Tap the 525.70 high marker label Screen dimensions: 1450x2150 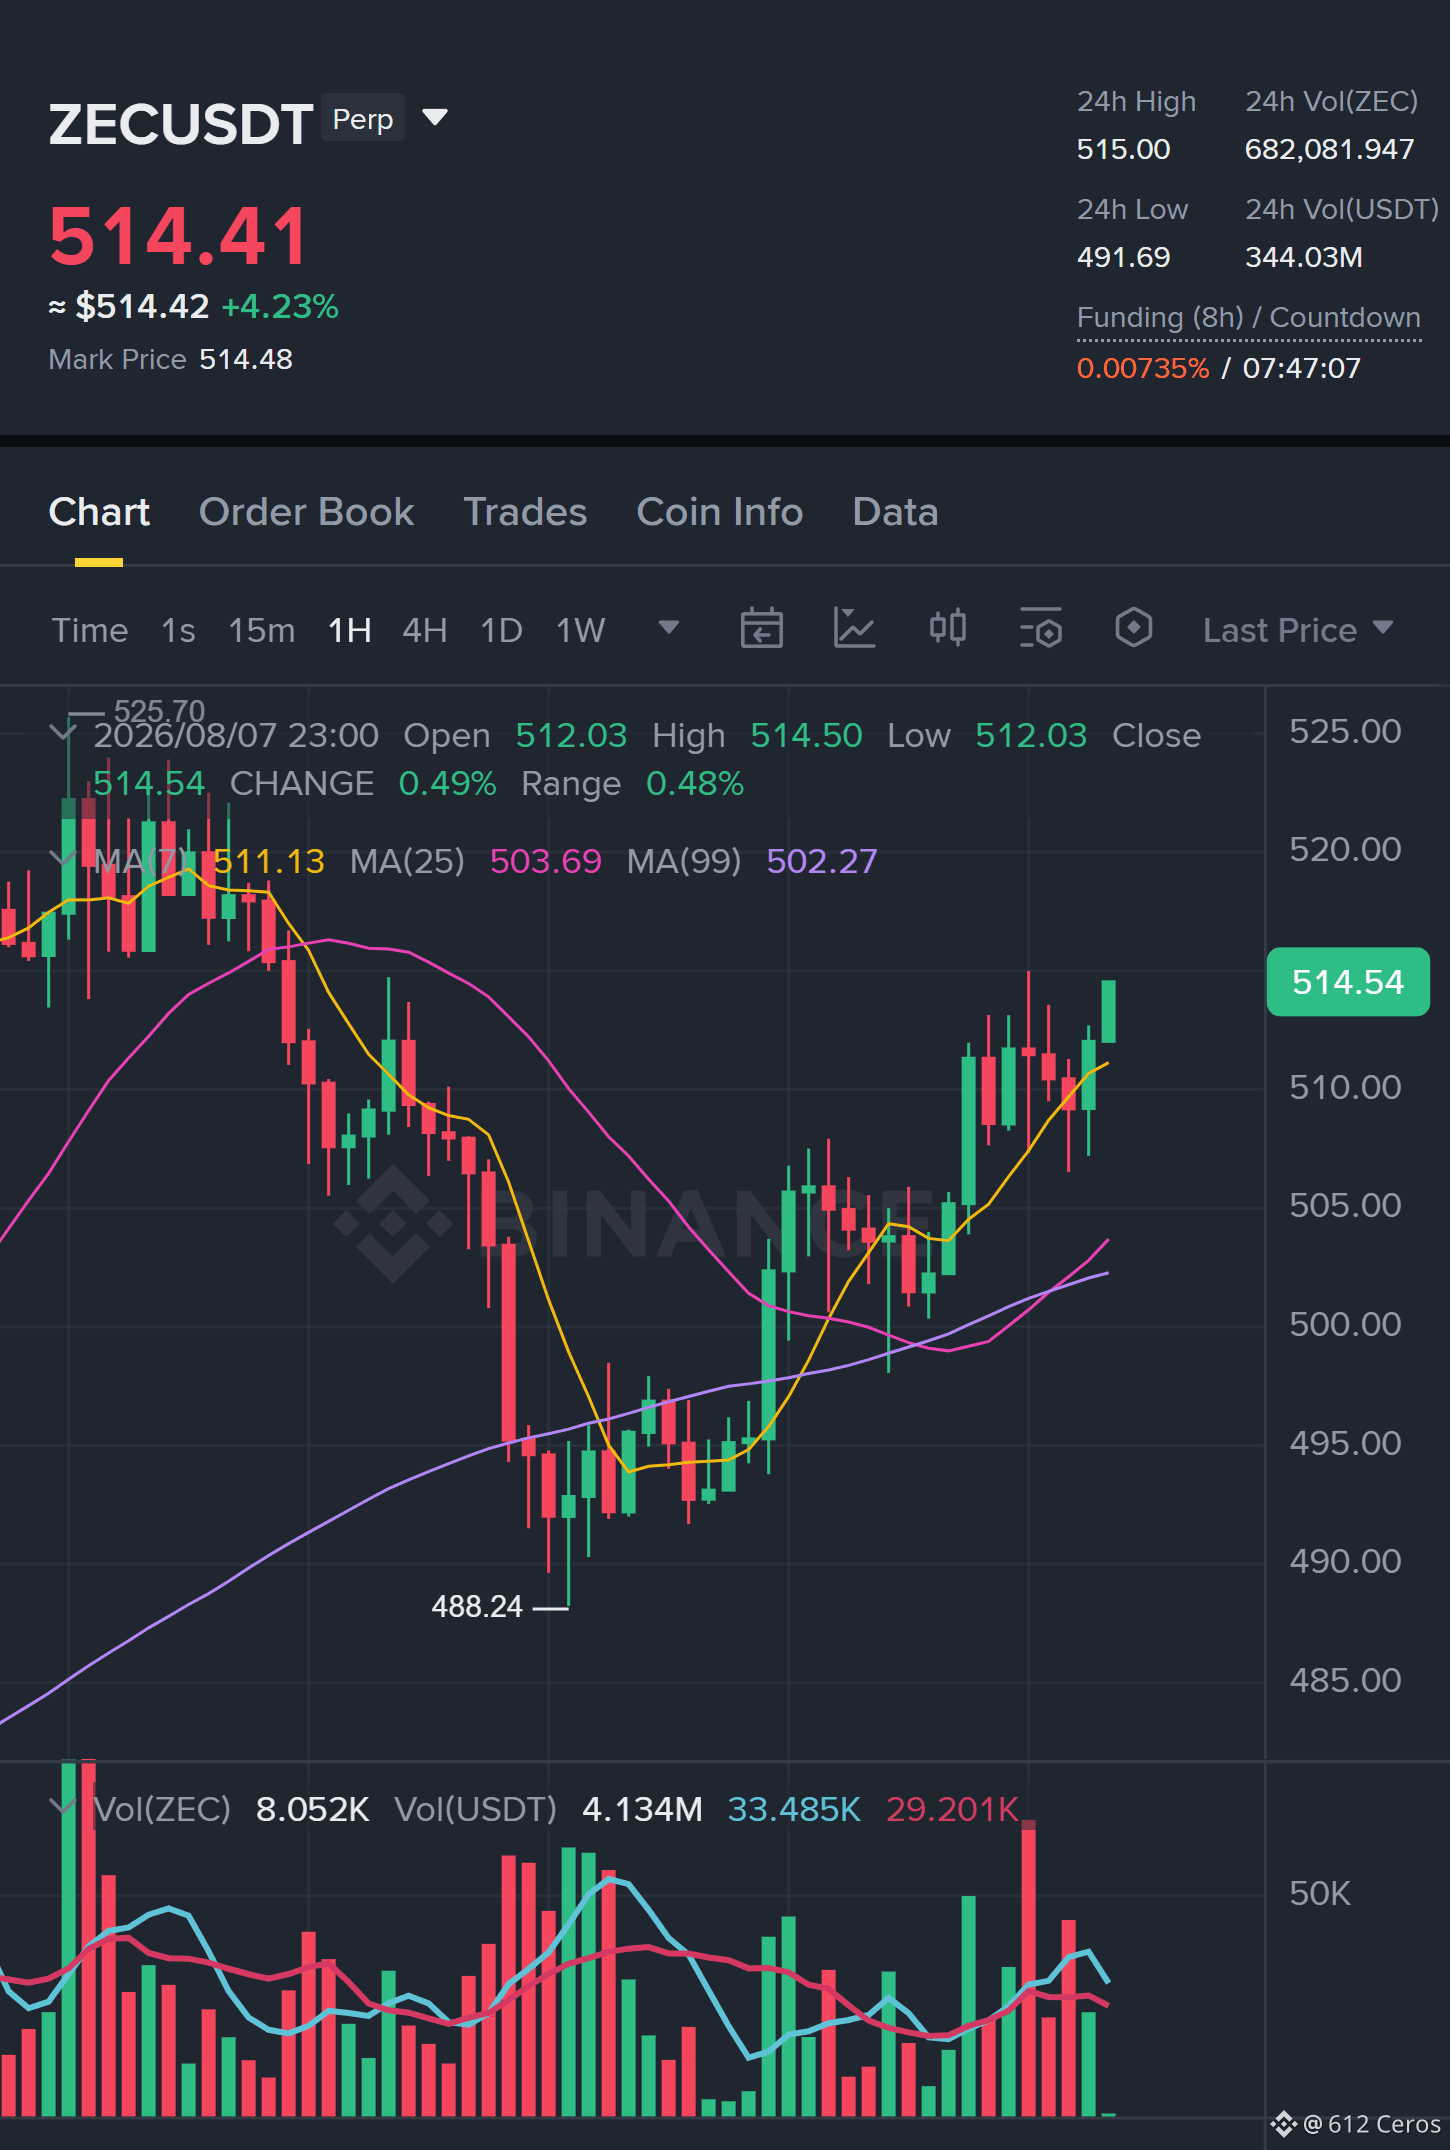(x=159, y=711)
